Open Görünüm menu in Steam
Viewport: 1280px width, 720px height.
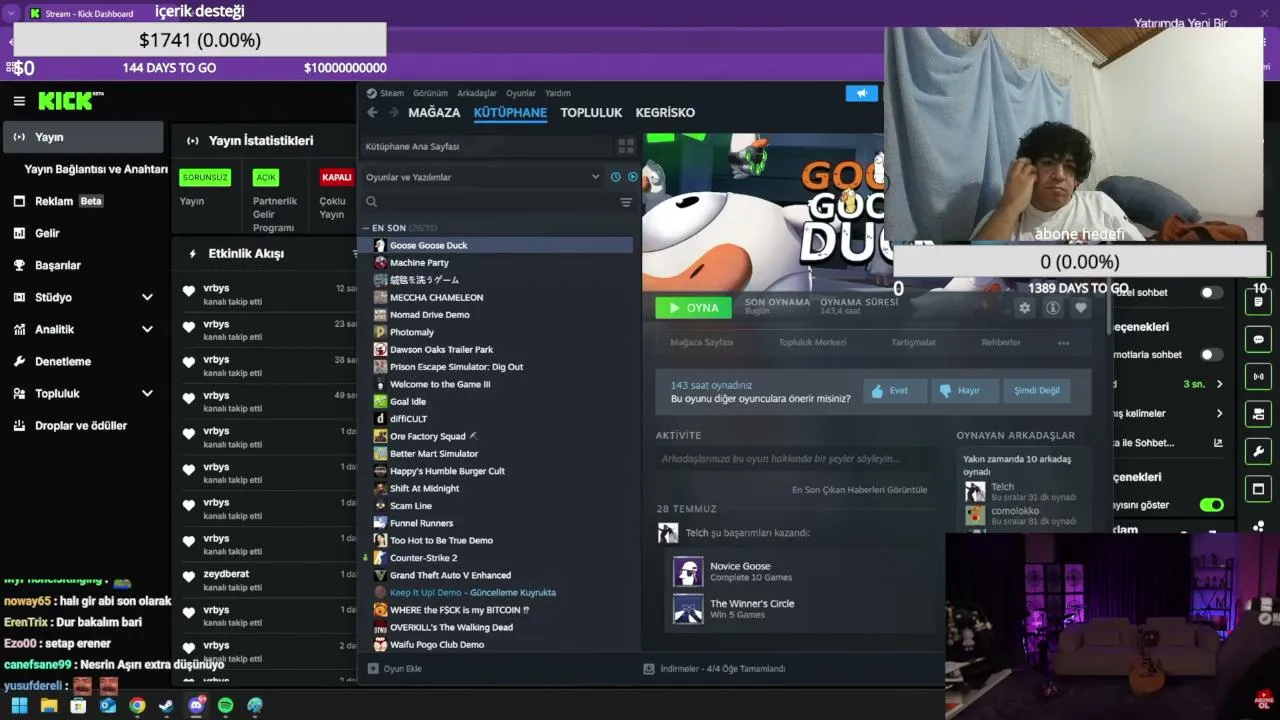pos(430,93)
